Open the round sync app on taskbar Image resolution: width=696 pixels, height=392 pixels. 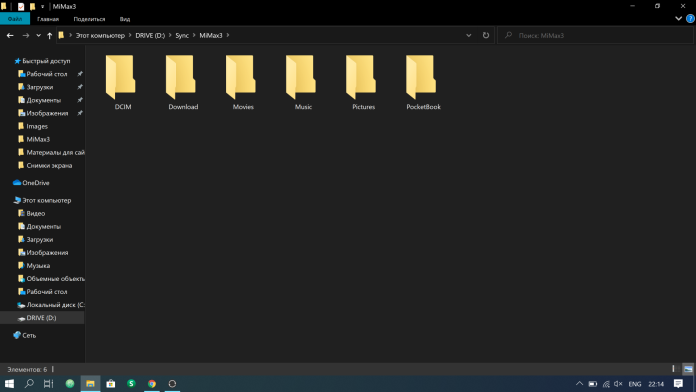172,384
